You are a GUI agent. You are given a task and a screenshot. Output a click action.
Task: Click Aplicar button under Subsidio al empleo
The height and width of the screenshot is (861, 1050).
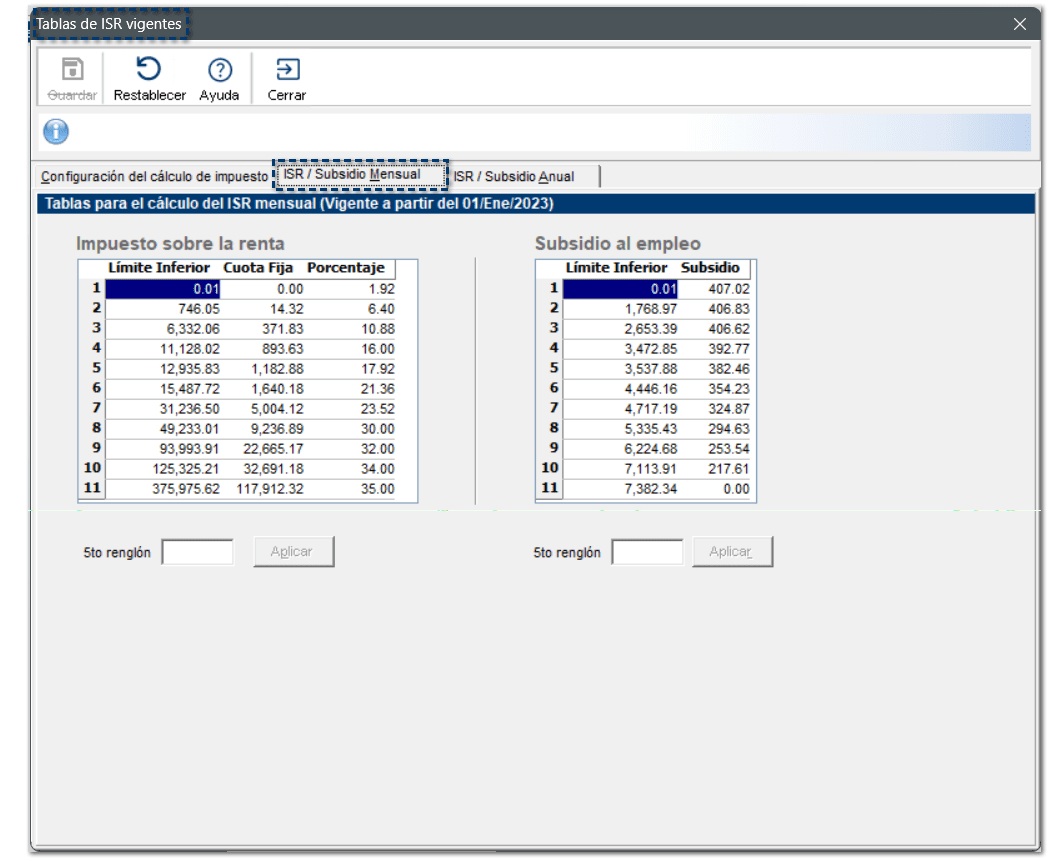pos(732,552)
